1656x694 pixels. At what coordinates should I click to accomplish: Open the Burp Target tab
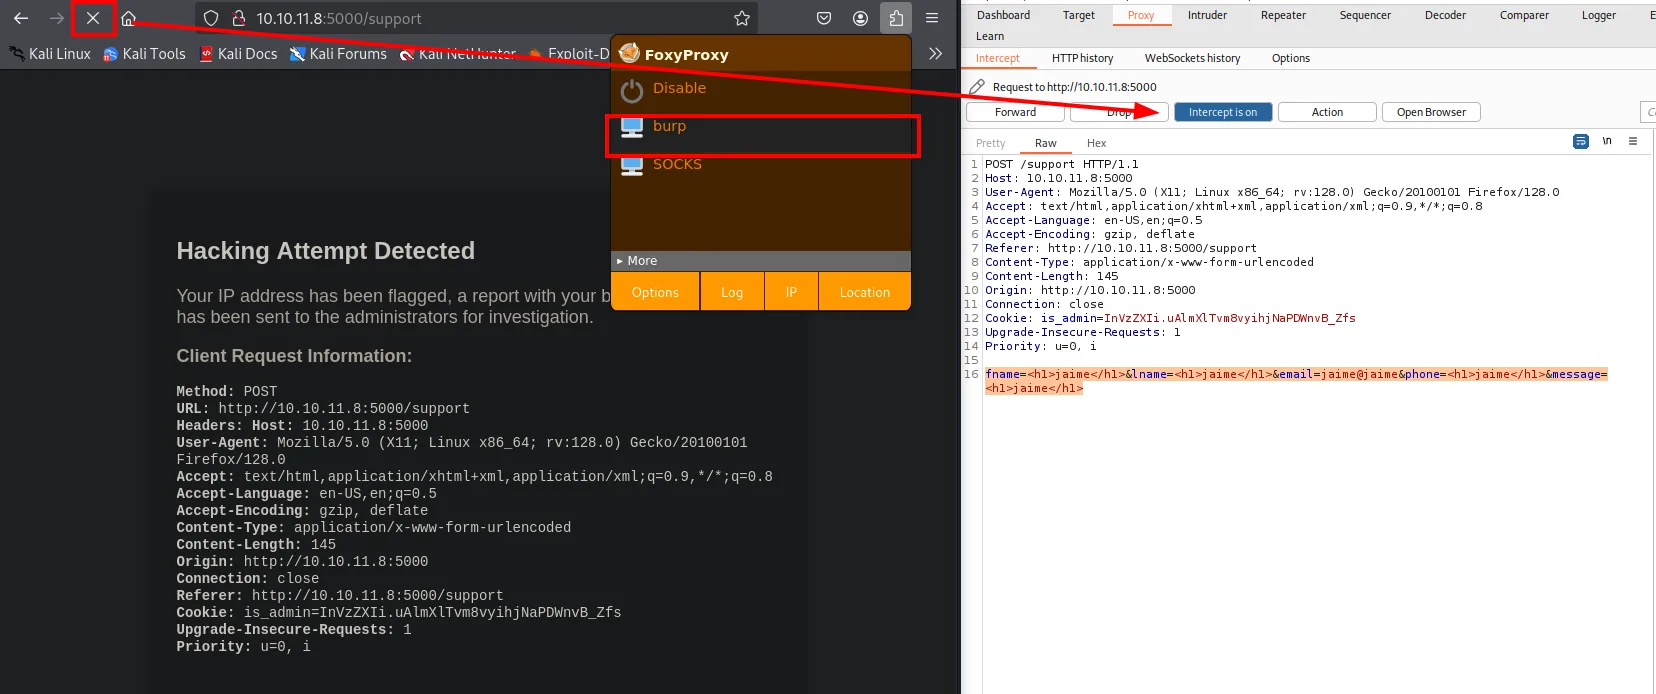(x=1079, y=15)
